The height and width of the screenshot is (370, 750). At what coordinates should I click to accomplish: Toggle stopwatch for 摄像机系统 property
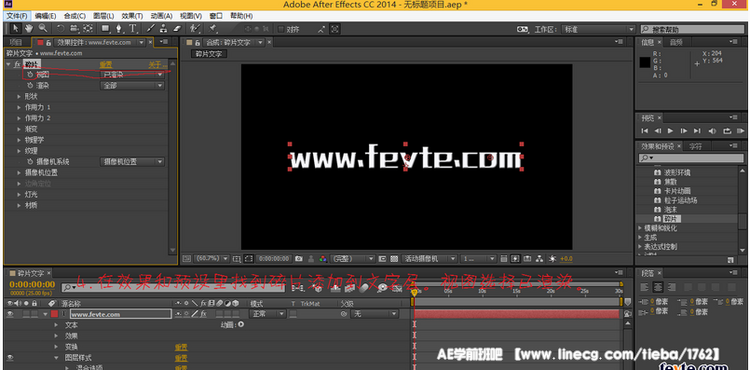(x=30, y=162)
